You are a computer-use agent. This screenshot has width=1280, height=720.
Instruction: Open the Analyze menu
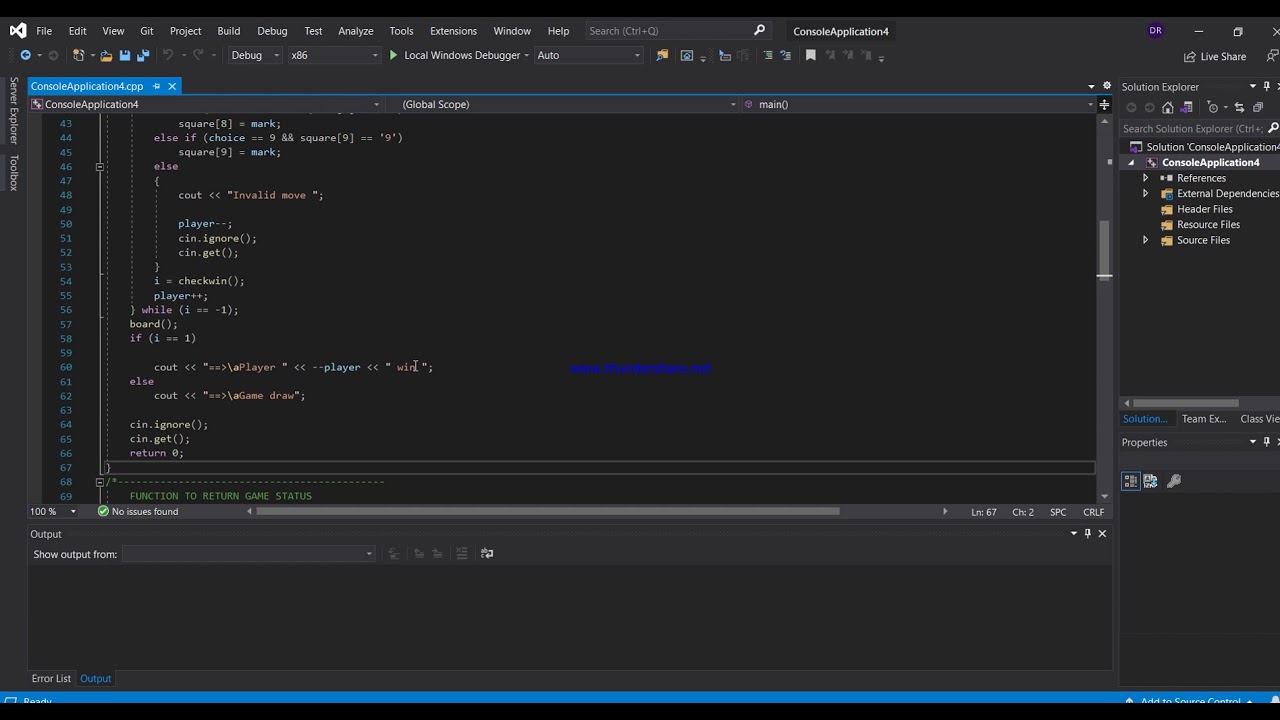355,31
